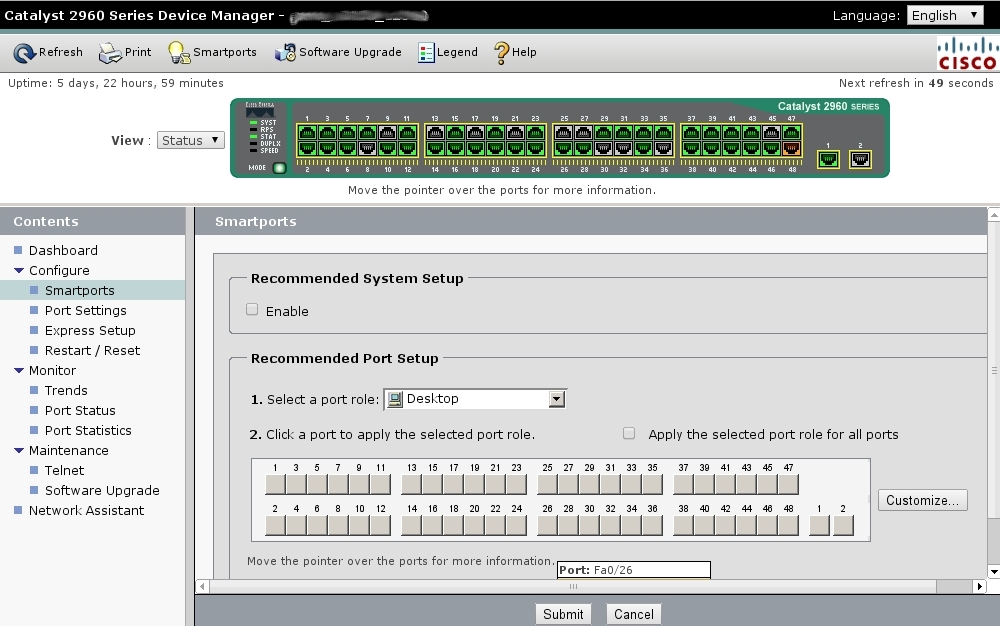This screenshot has width=1000, height=626.
Task: Open the View Status dropdown
Action: [x=191, y=140]
